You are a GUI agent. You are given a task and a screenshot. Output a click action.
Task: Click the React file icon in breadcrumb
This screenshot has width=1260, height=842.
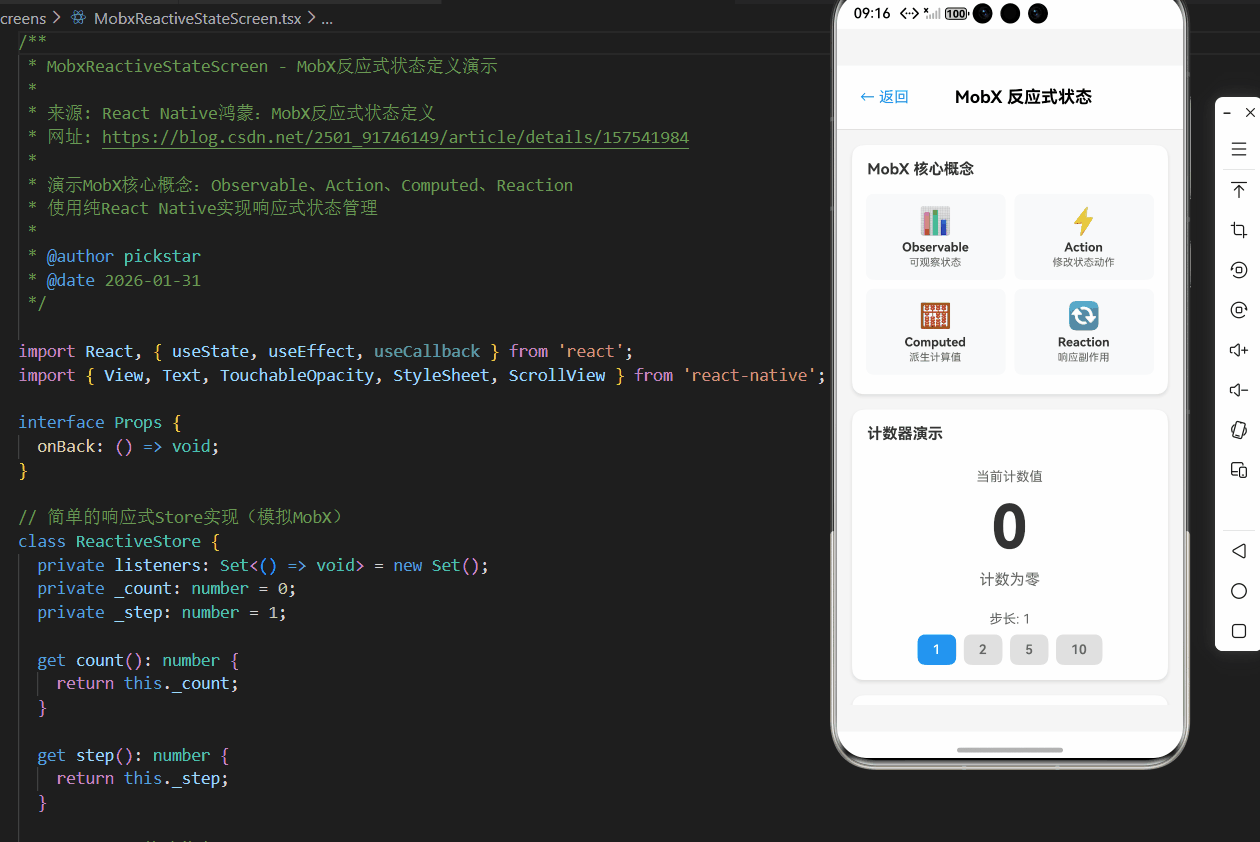coord(78,18)
